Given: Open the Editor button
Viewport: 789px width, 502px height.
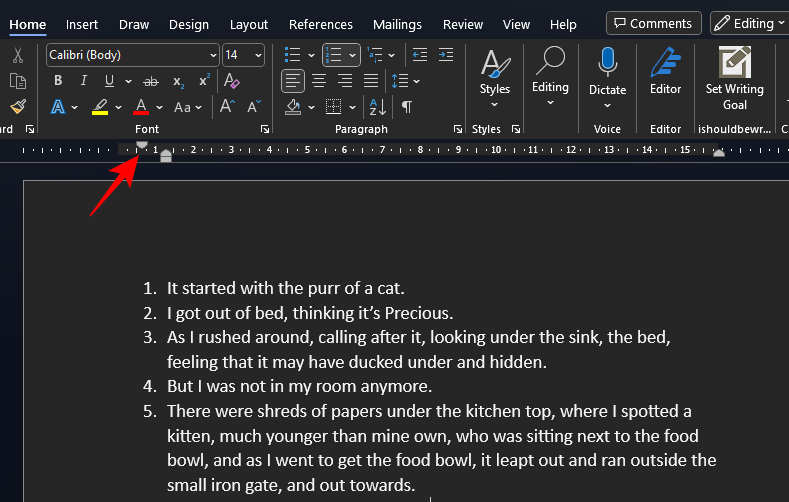Looking at the screenshot, I should [665, 71].
